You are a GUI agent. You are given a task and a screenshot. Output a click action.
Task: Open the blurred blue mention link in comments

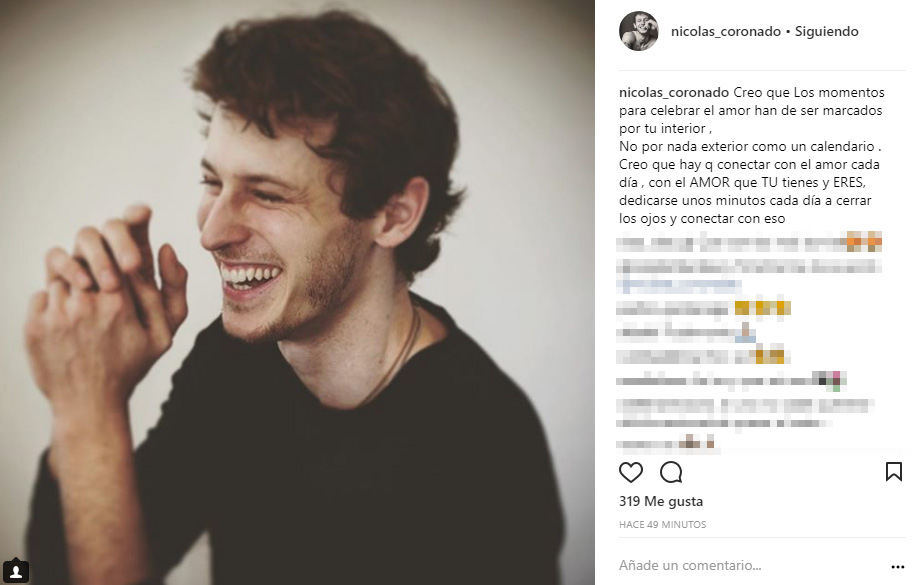(x=679, y=286)
